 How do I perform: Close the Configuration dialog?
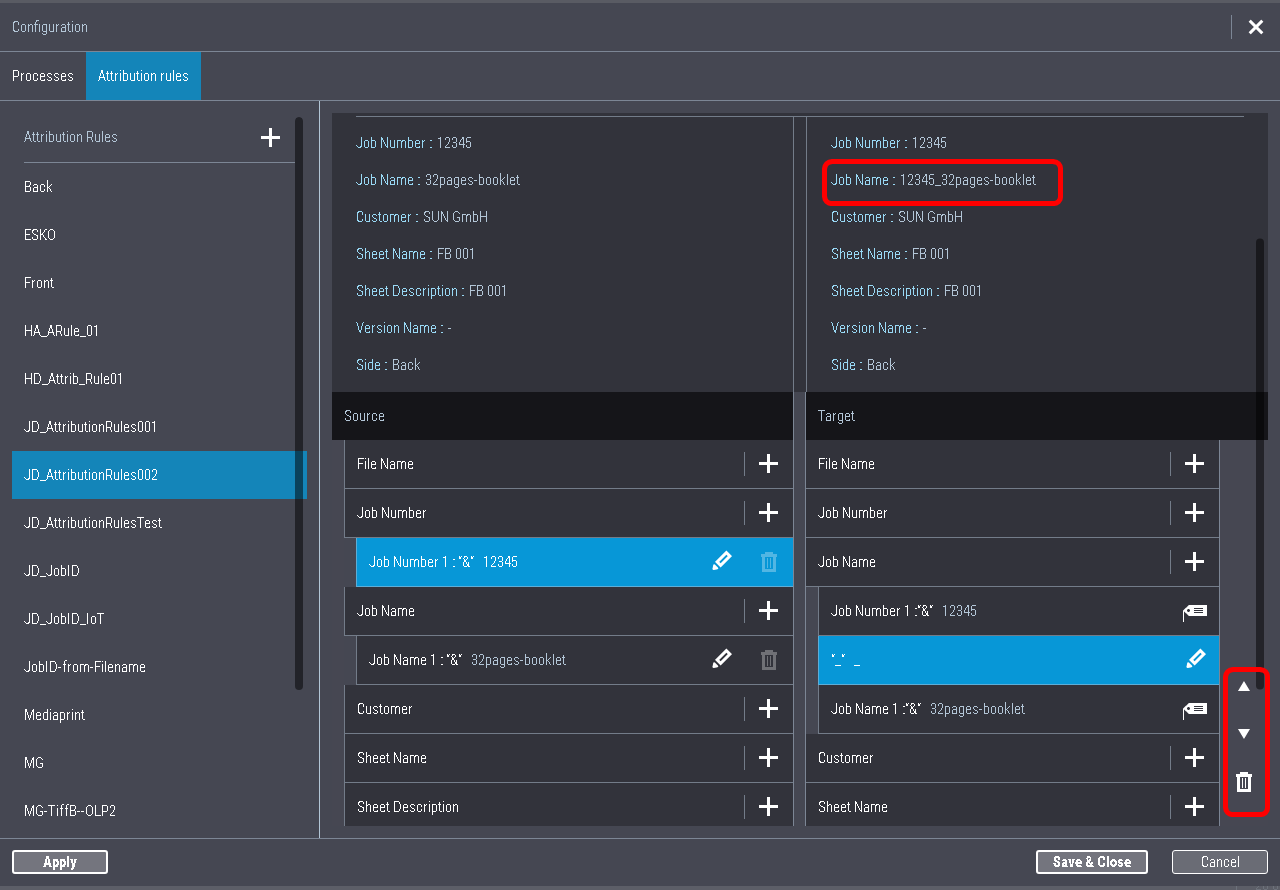click(1256, 27)
